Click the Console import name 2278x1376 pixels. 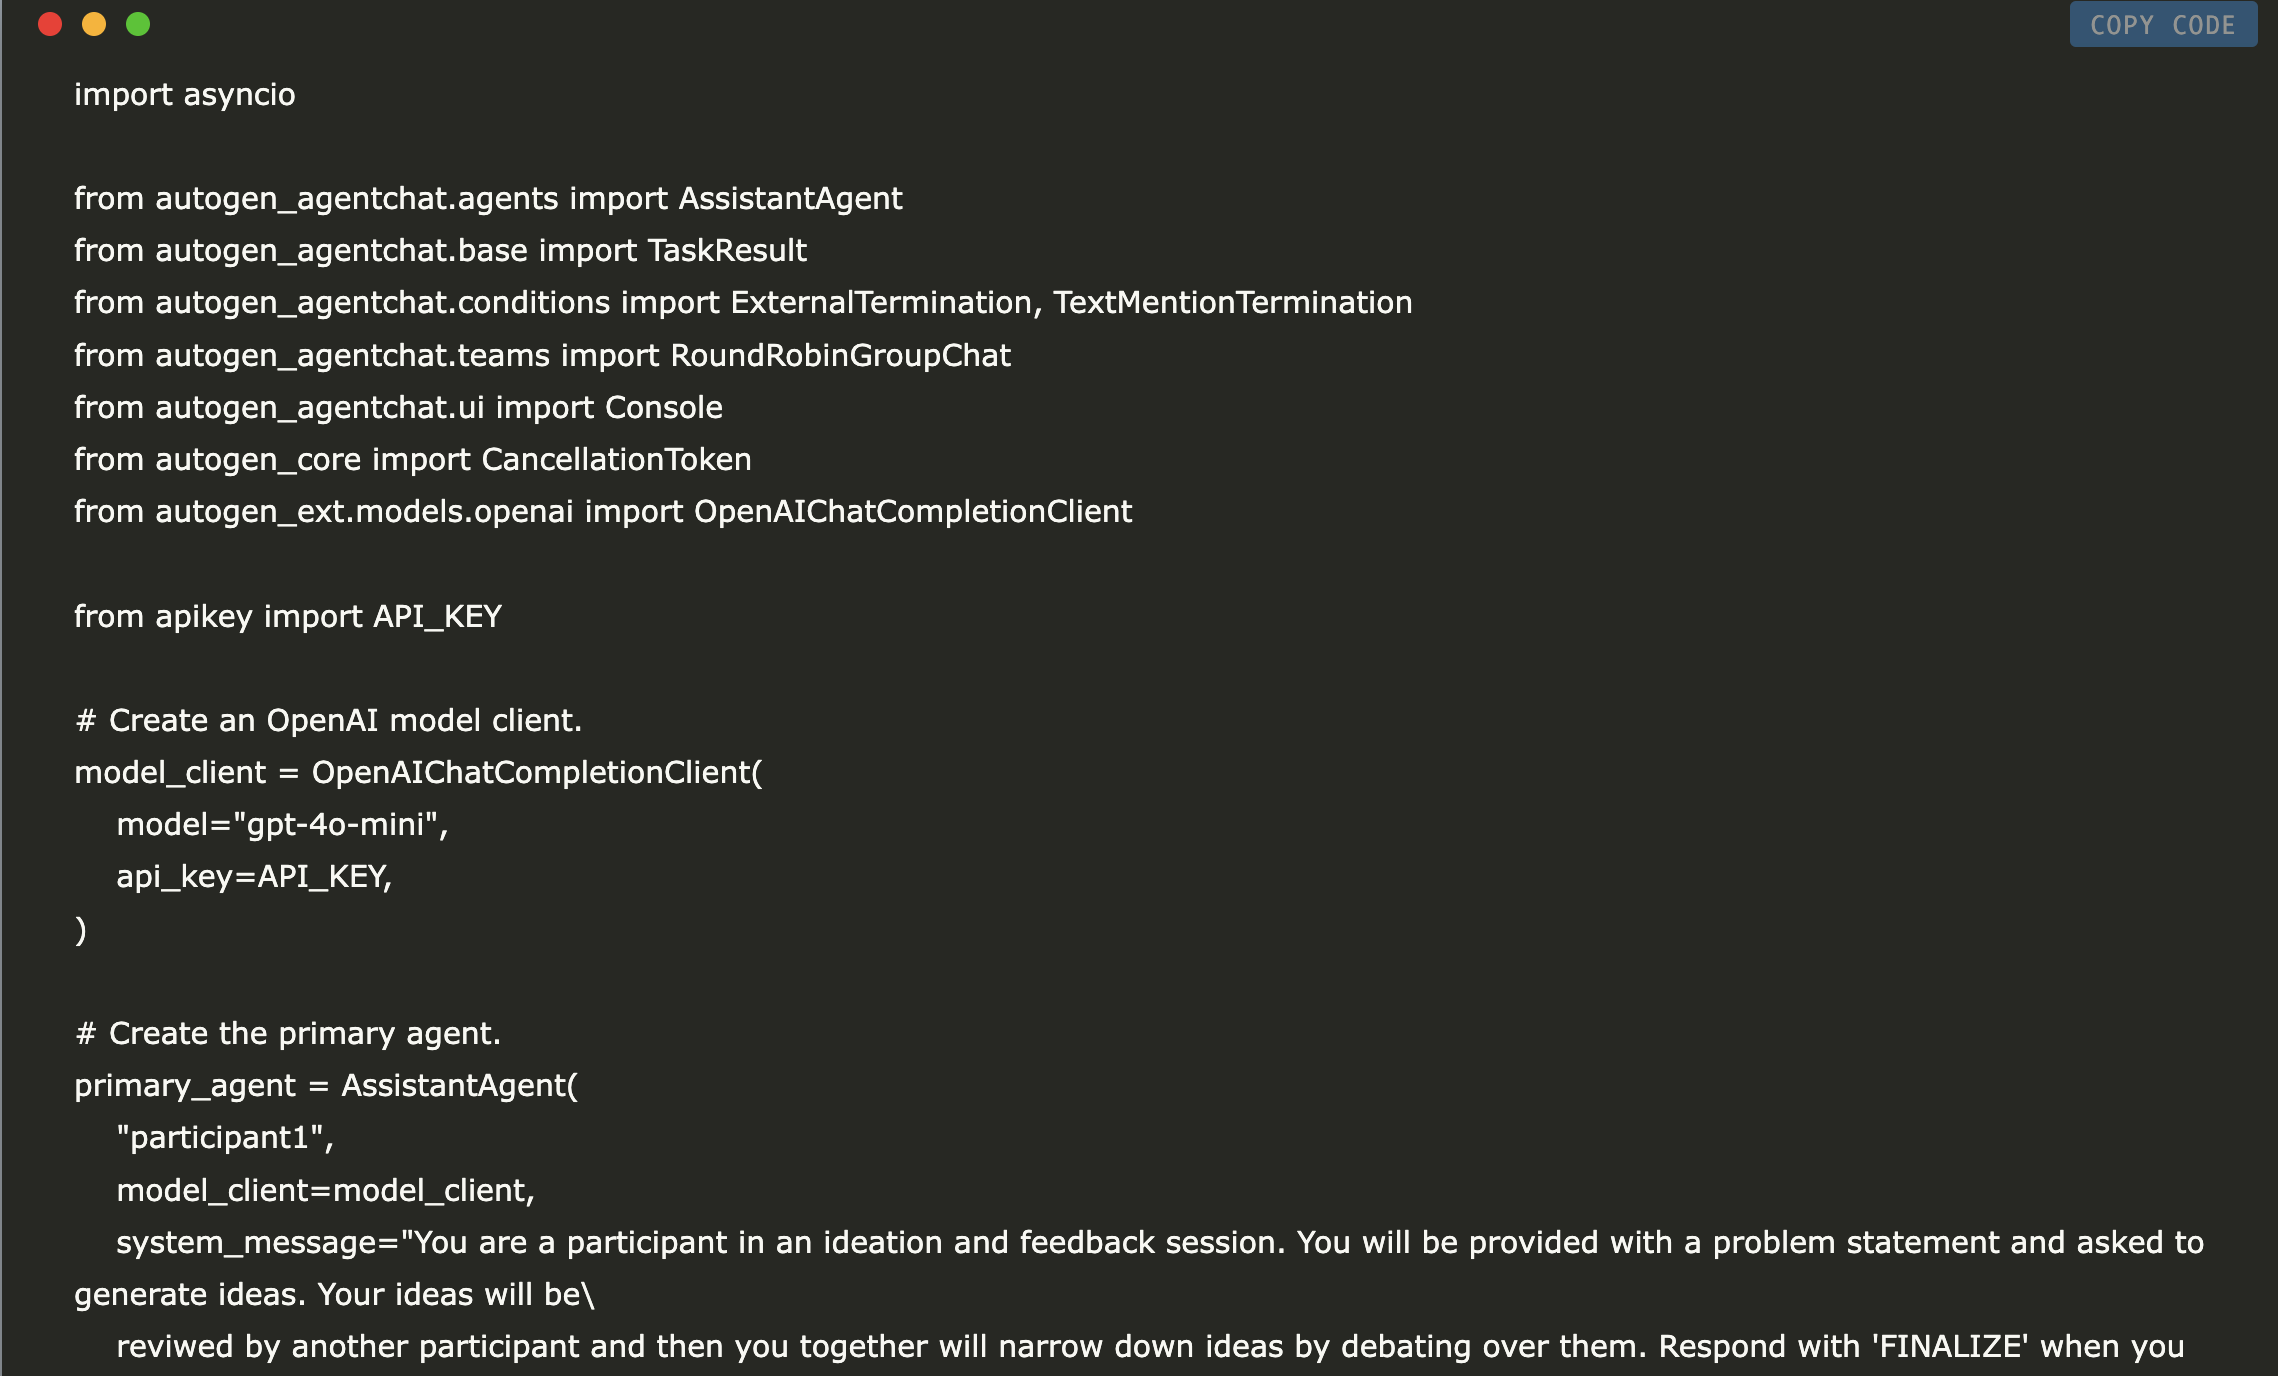663,408
